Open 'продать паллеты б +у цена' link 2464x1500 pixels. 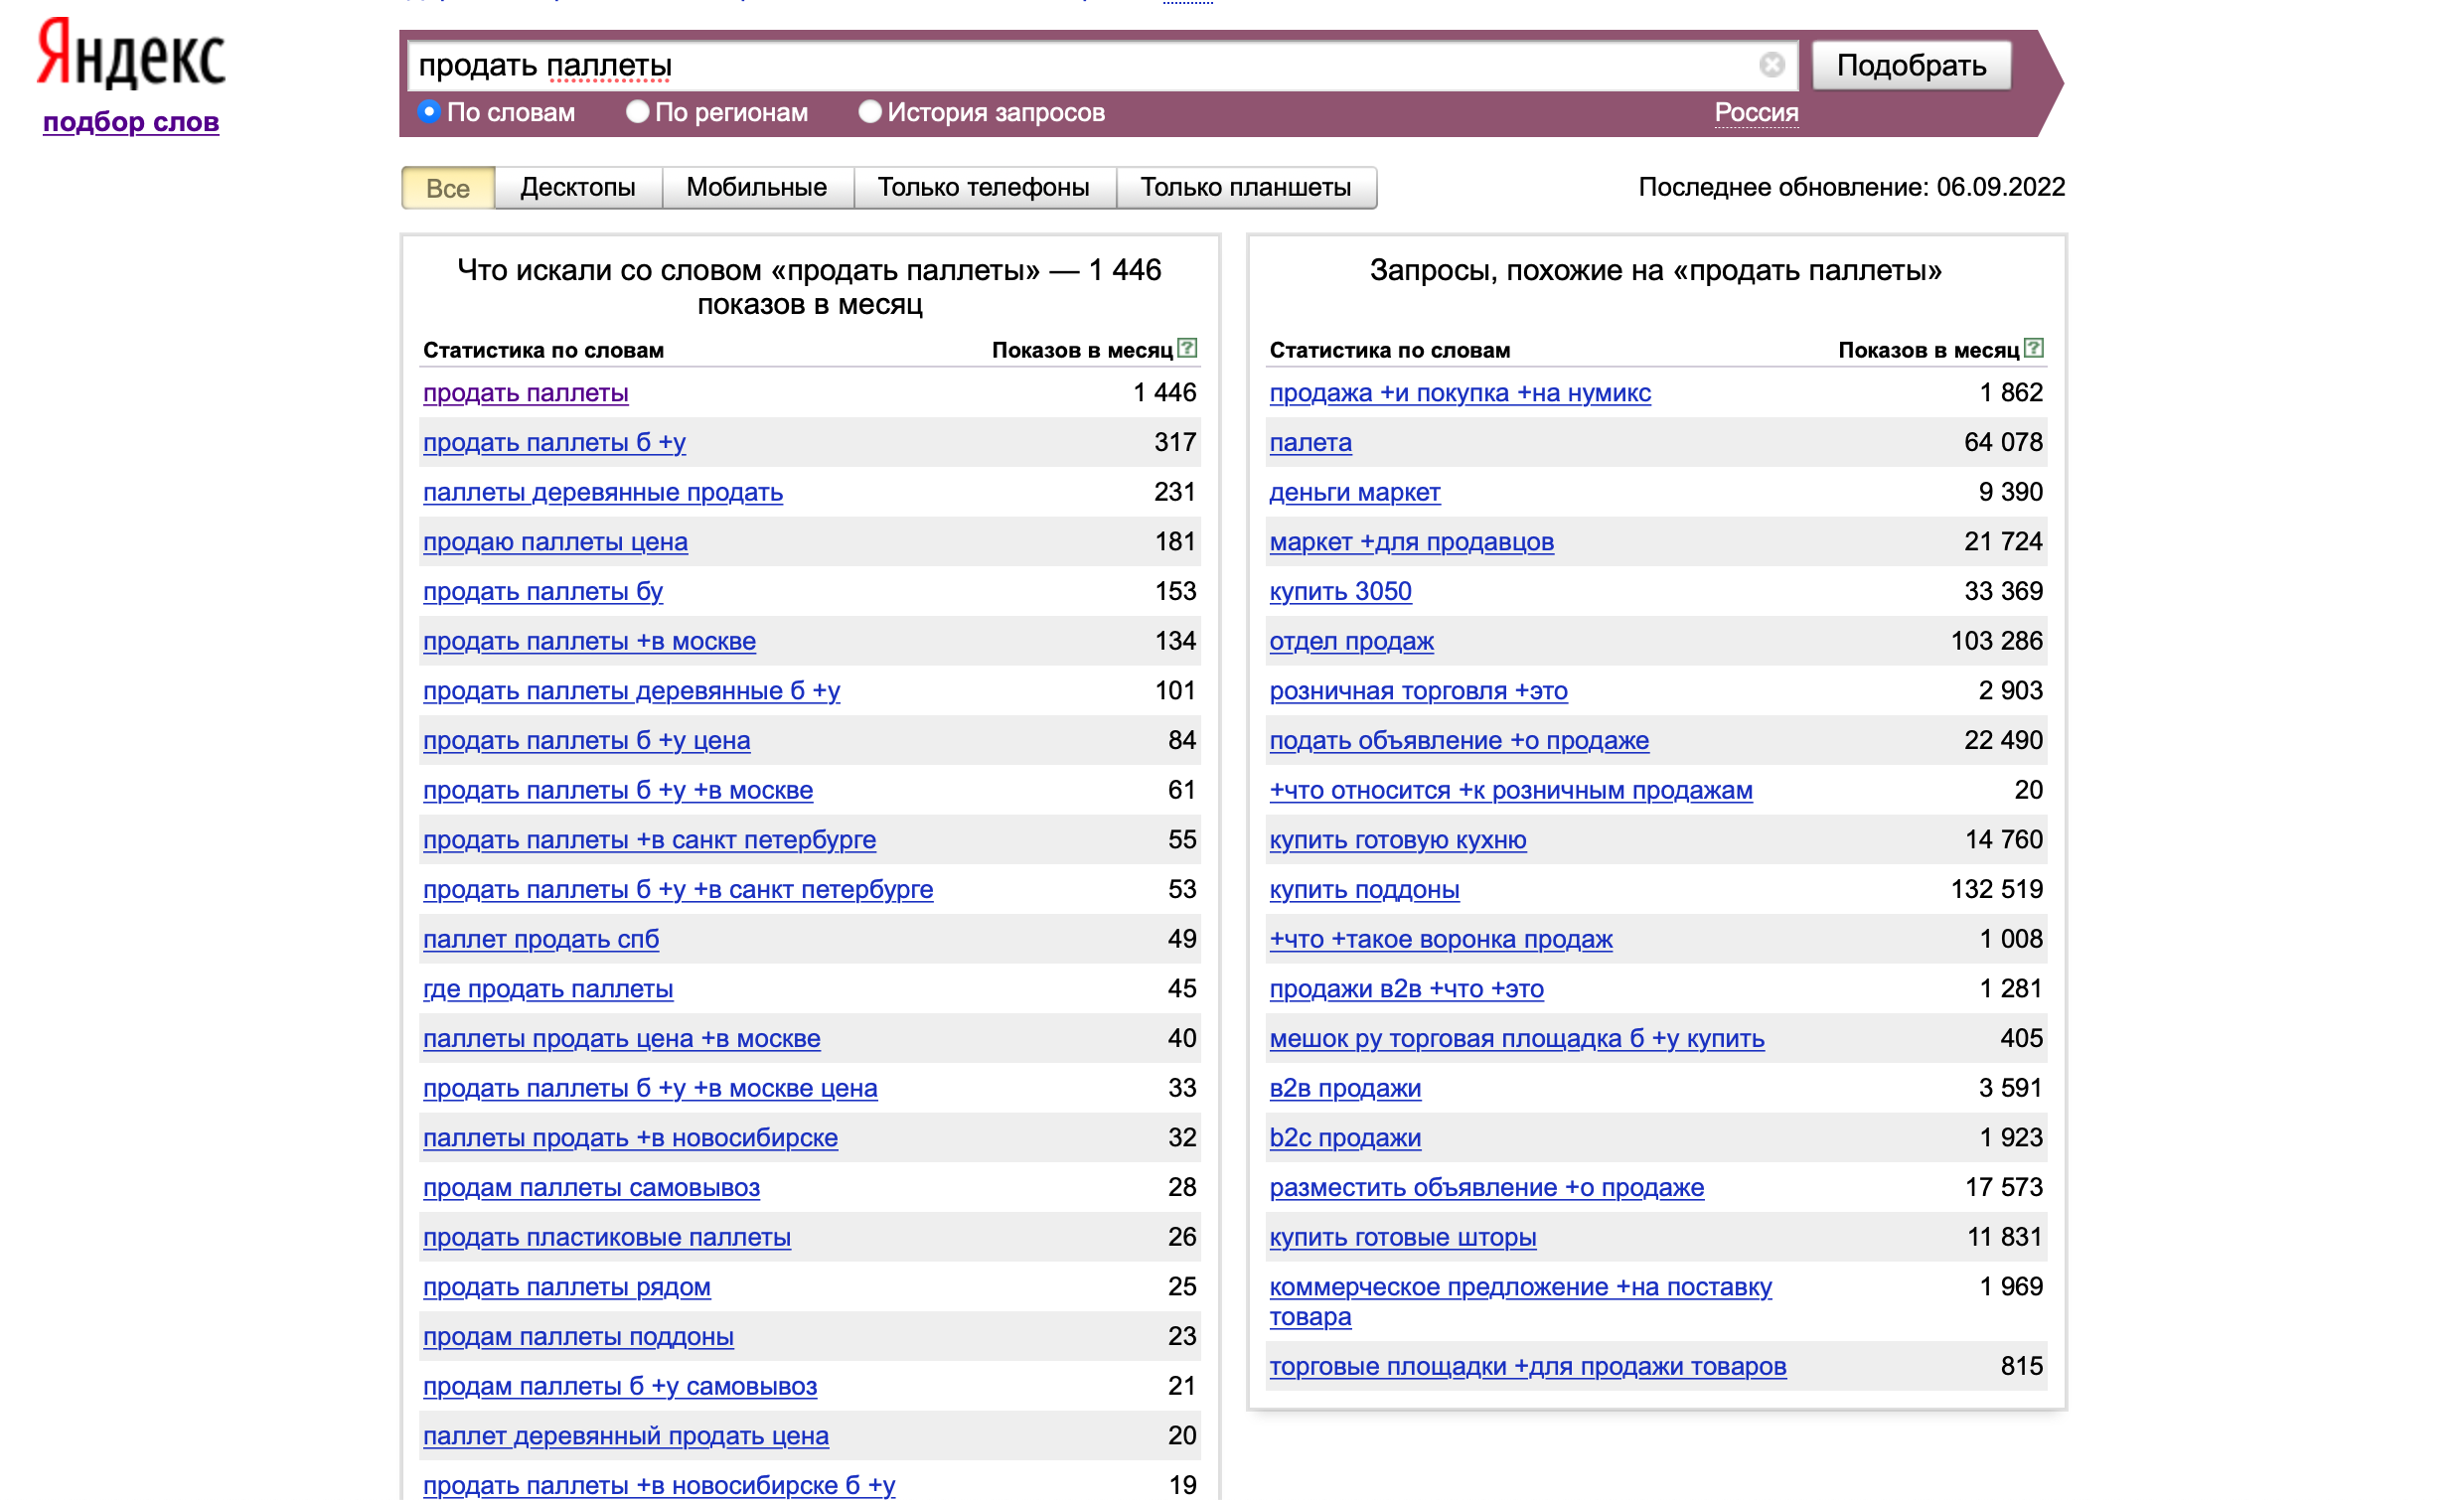coord(586,741)
